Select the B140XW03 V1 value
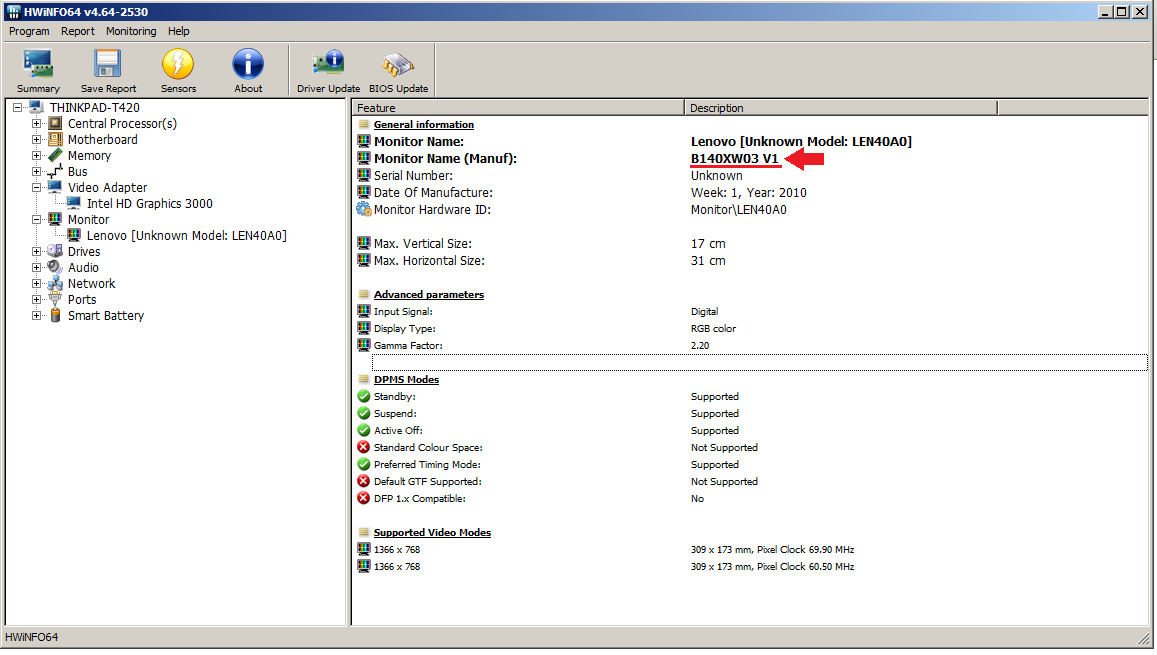Screen dimensions: 1157x655 (734, 159)
